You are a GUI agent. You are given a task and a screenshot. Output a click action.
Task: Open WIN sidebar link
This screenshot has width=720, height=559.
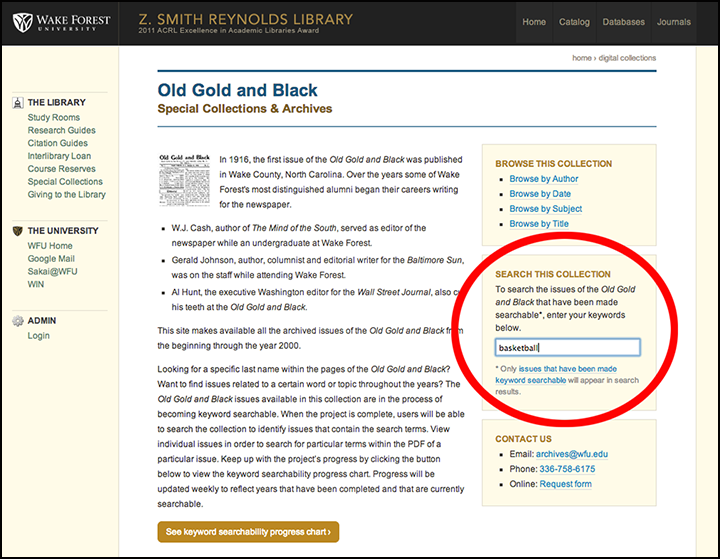(x=36, y=284)
